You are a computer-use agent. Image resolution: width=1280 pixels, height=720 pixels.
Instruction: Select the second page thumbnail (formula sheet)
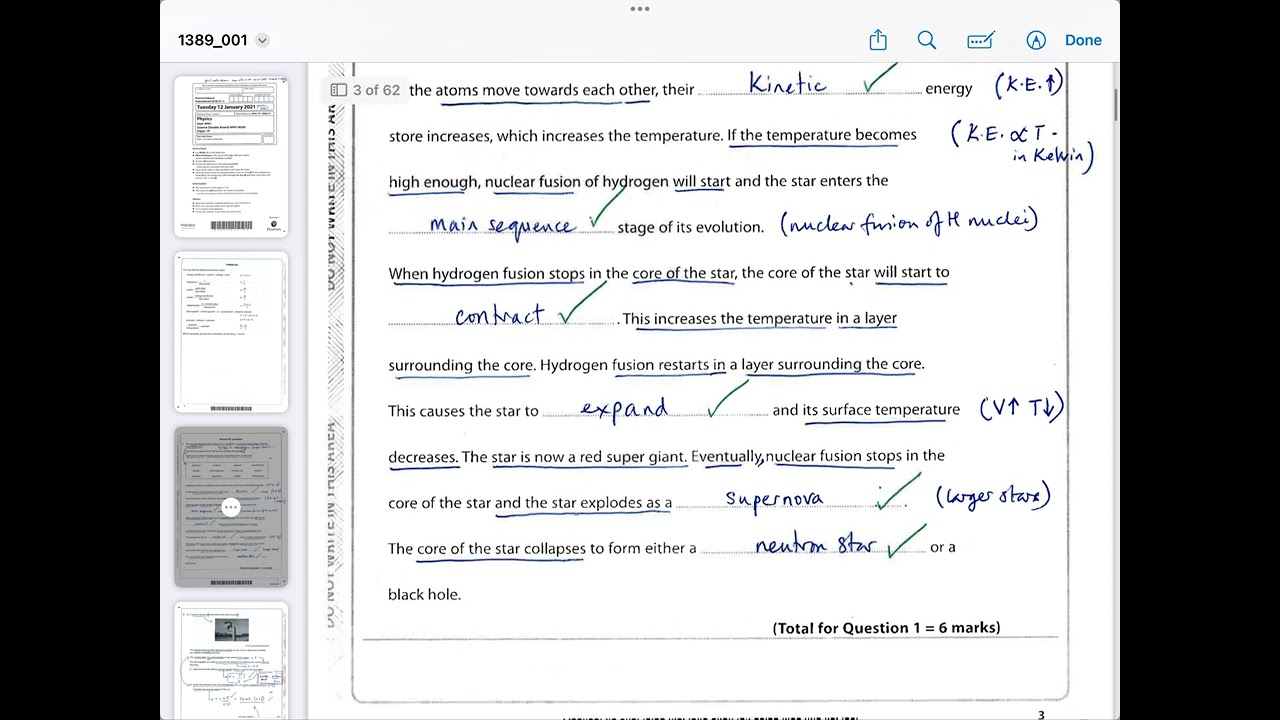pyautogui.click(x=231, y=332)
